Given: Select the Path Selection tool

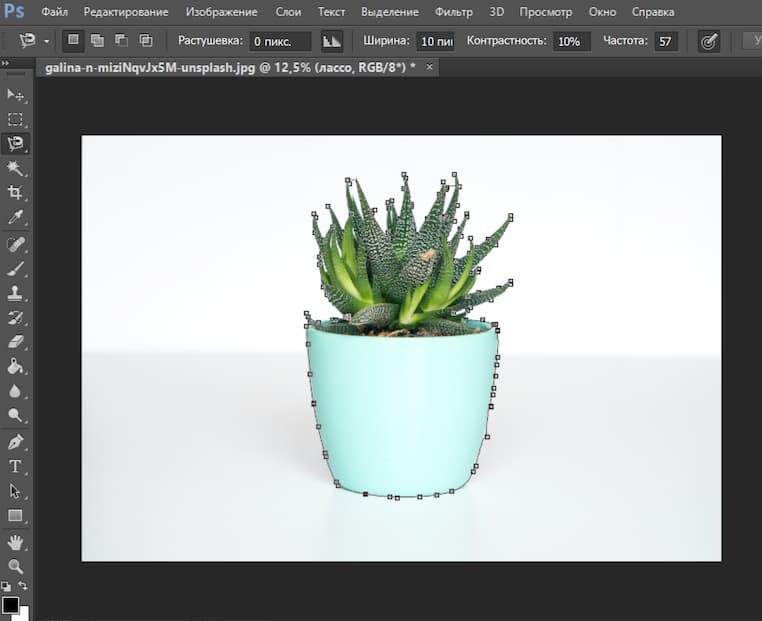Looking at the screenshot, I should click(15, 491).
